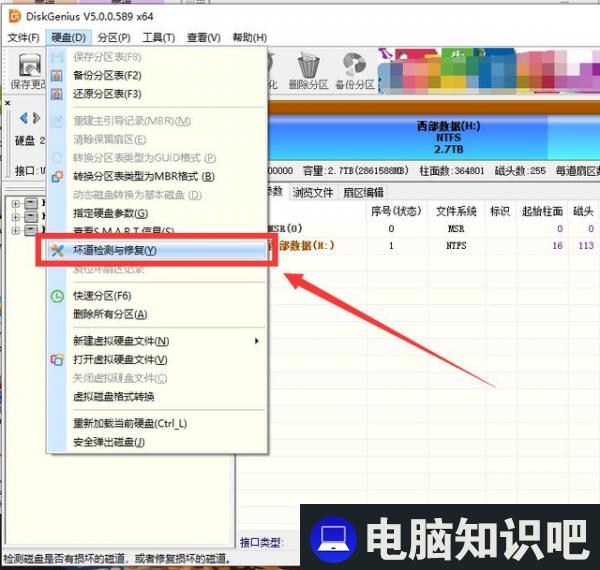
Task: Open the 查看(V) menu
Action: [x=204, y=37]
